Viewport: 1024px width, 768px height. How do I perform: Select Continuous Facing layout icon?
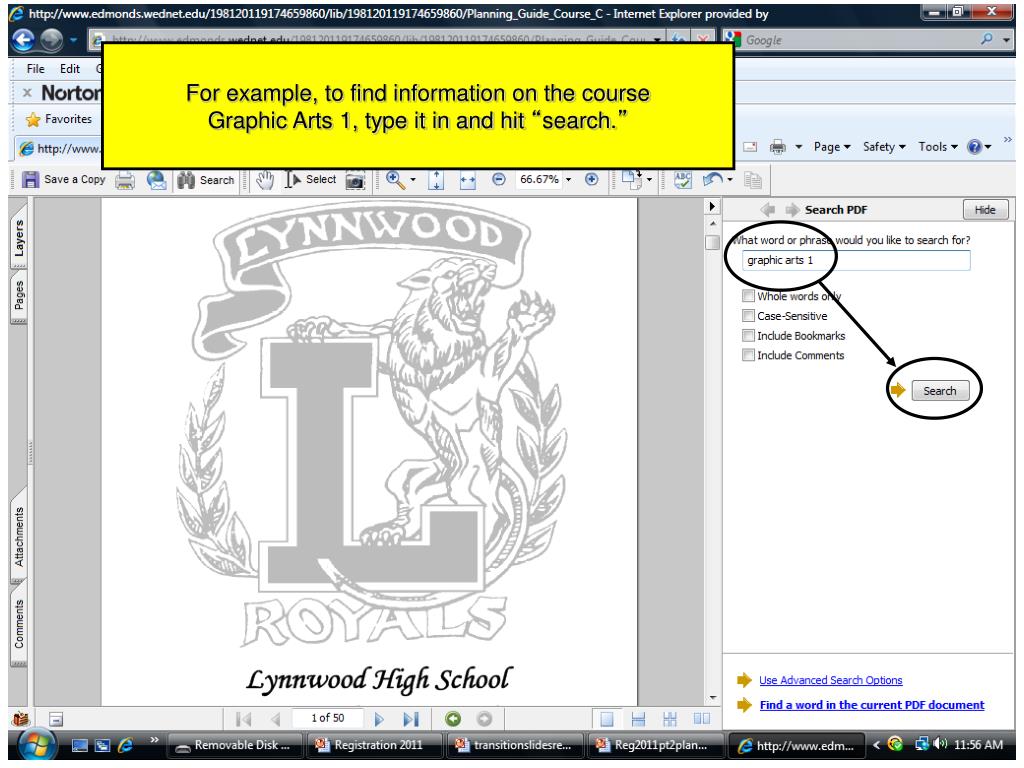(669, 719)
